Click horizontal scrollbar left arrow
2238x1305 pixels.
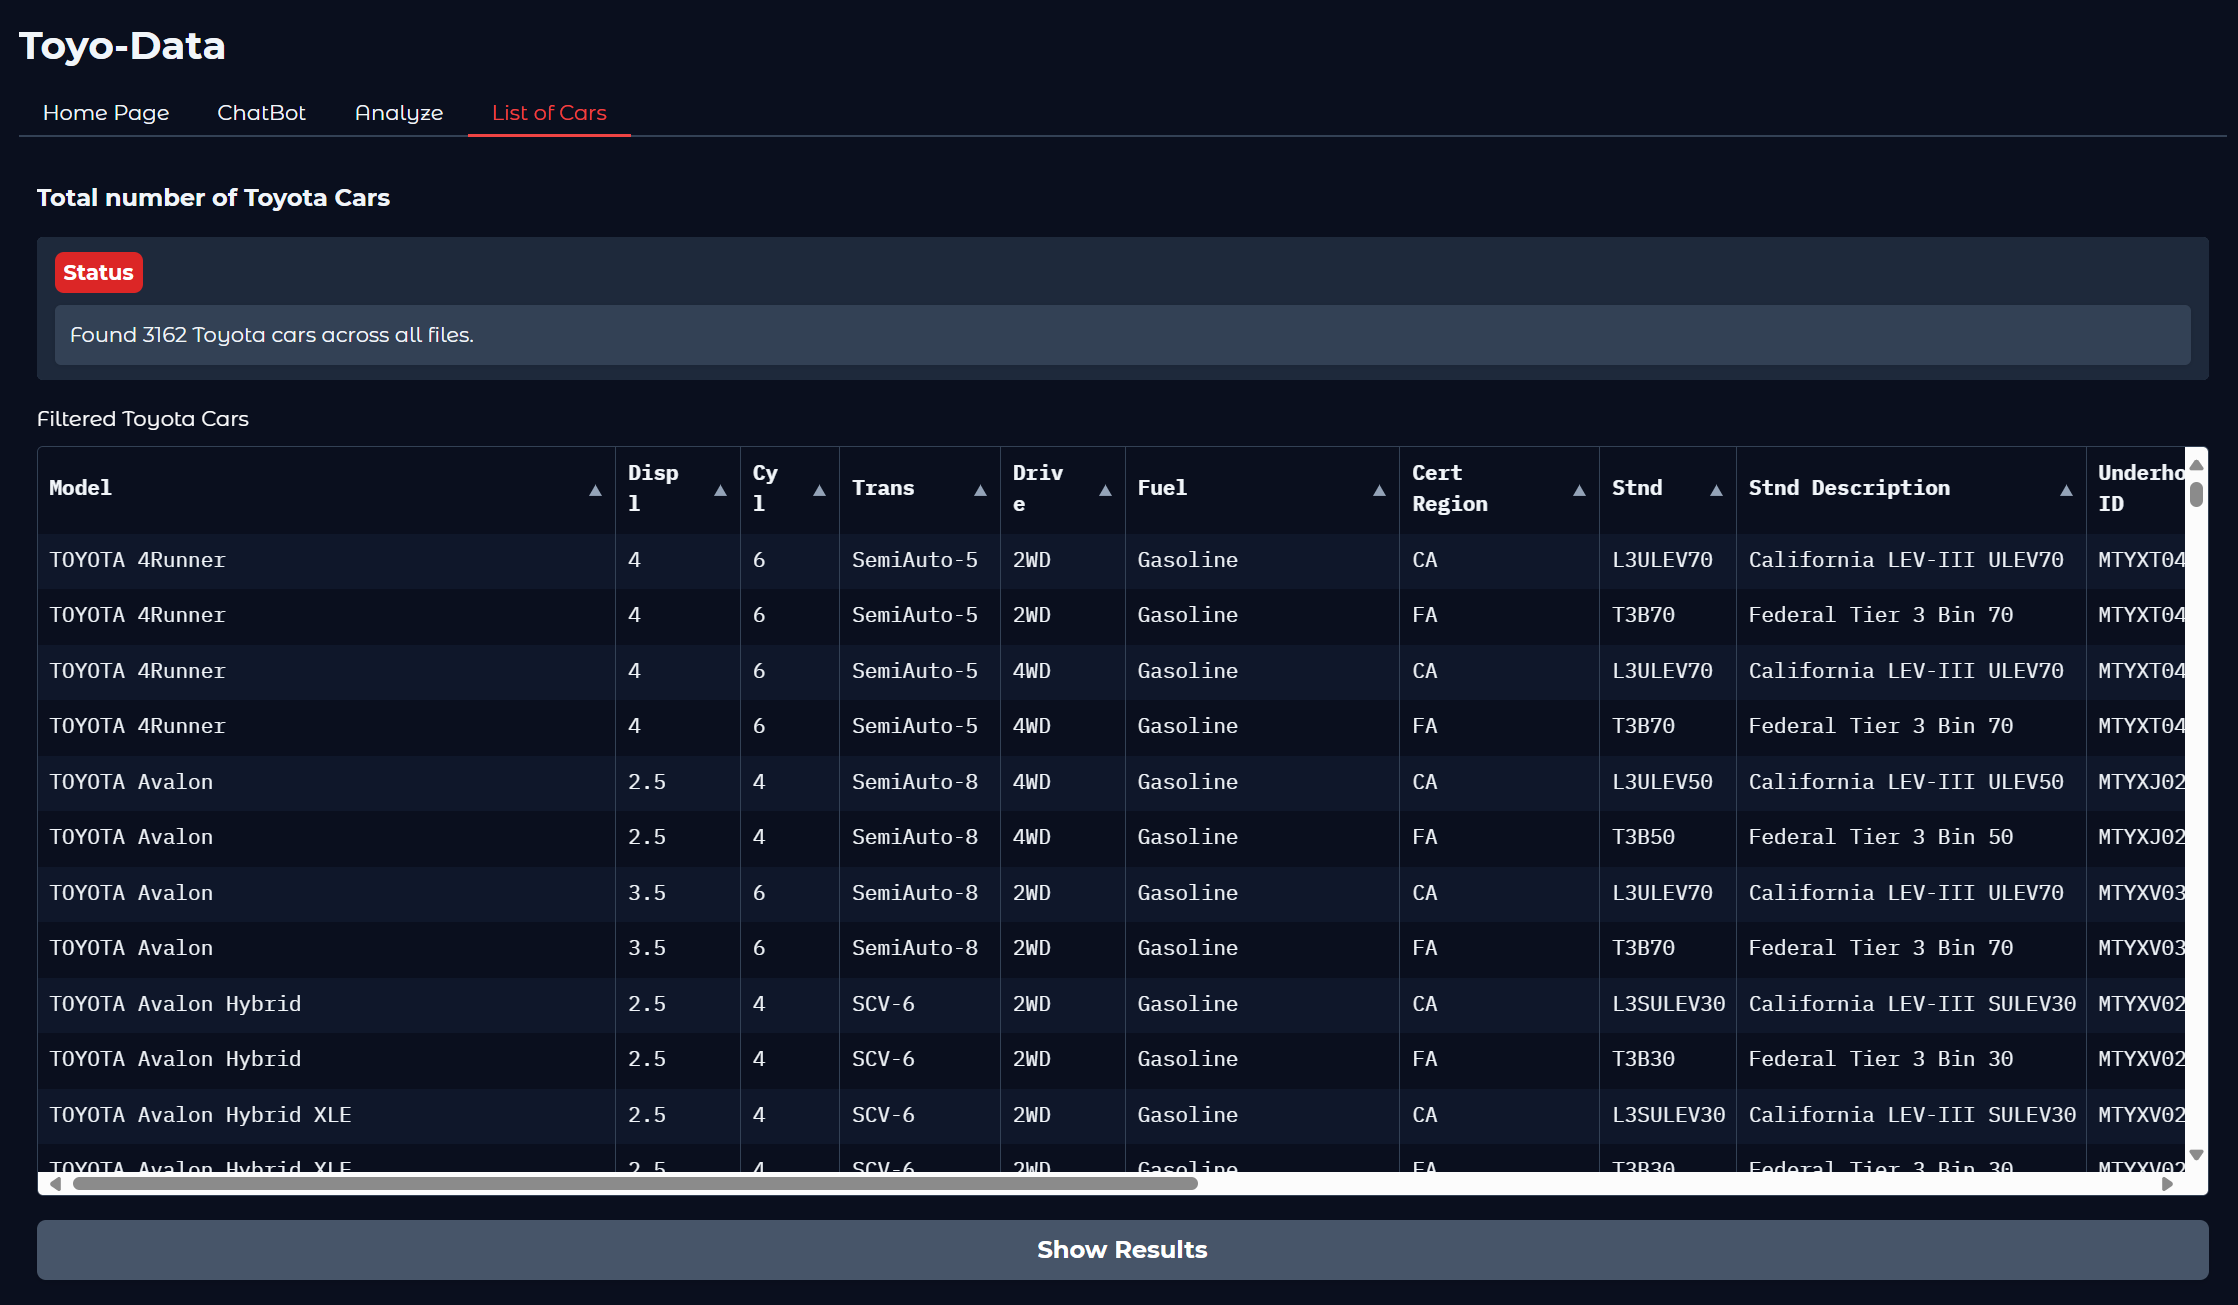[56, 1184]
